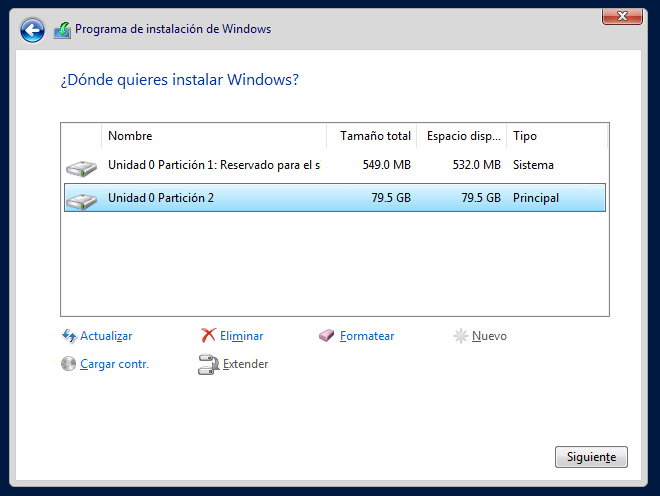Click the red X Eliminar icon
Image resolution: width=660 pixels, height=496 pixels.
(x=208, y=336)
